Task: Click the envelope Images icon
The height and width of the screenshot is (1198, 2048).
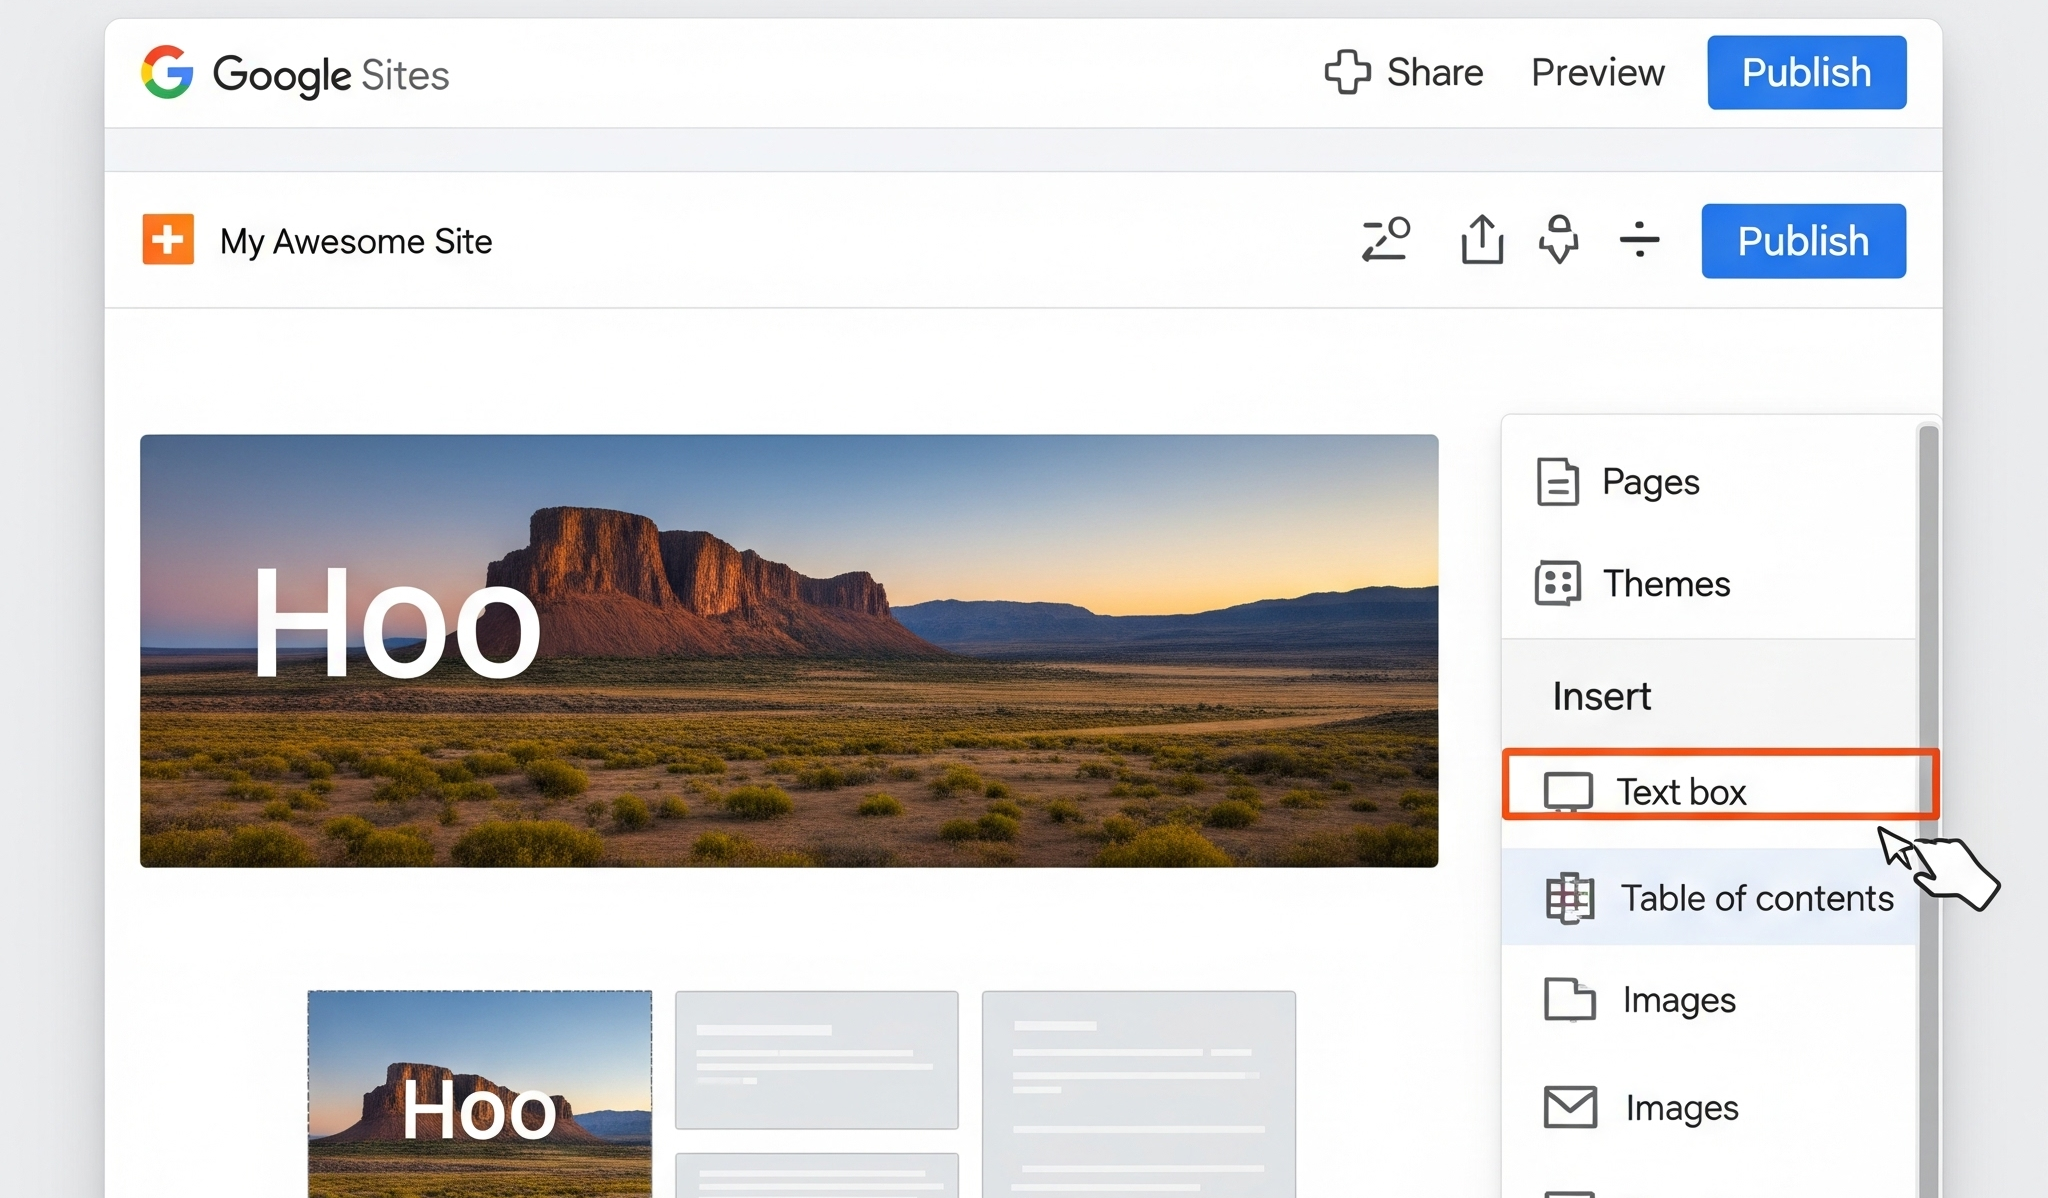Action: click(1569, 1107)
